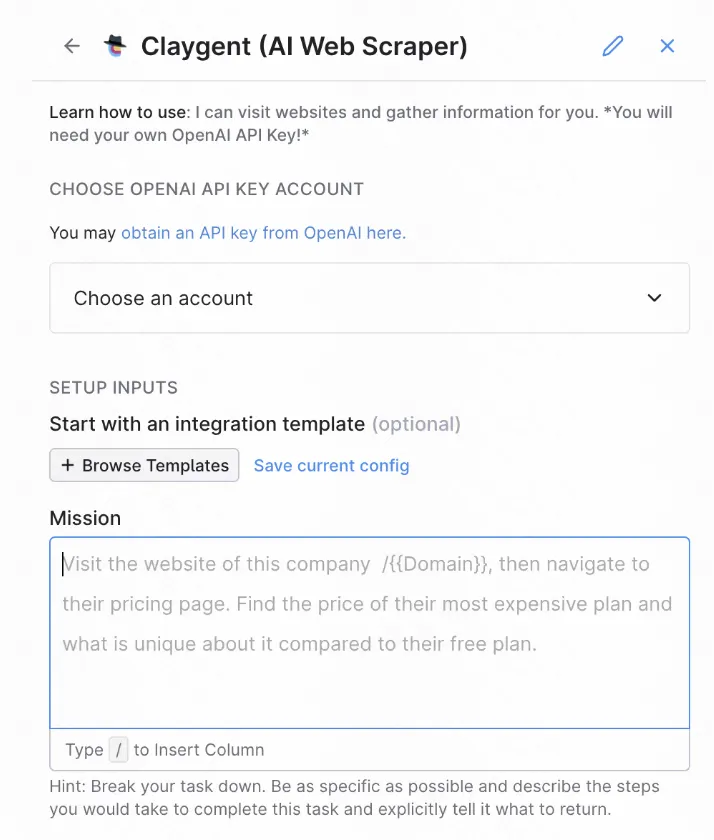Expand the account dropdown chevron
Screen dimensions: 714x840
click(655, 298)
